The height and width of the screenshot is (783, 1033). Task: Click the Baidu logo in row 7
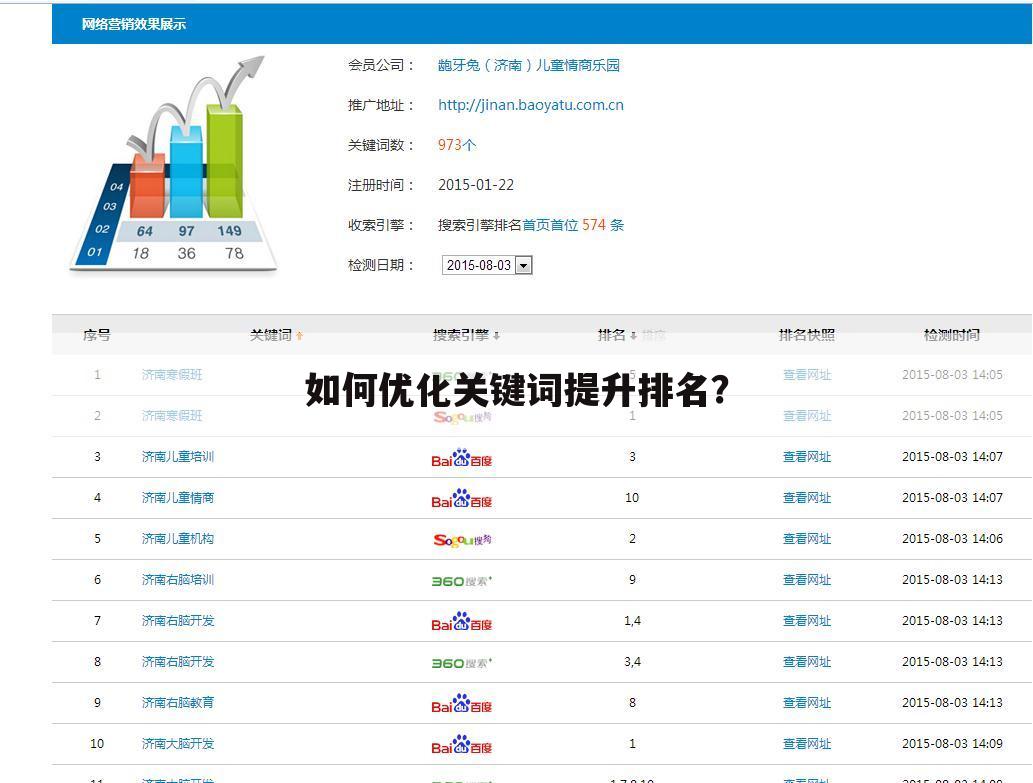coord(462,622)
